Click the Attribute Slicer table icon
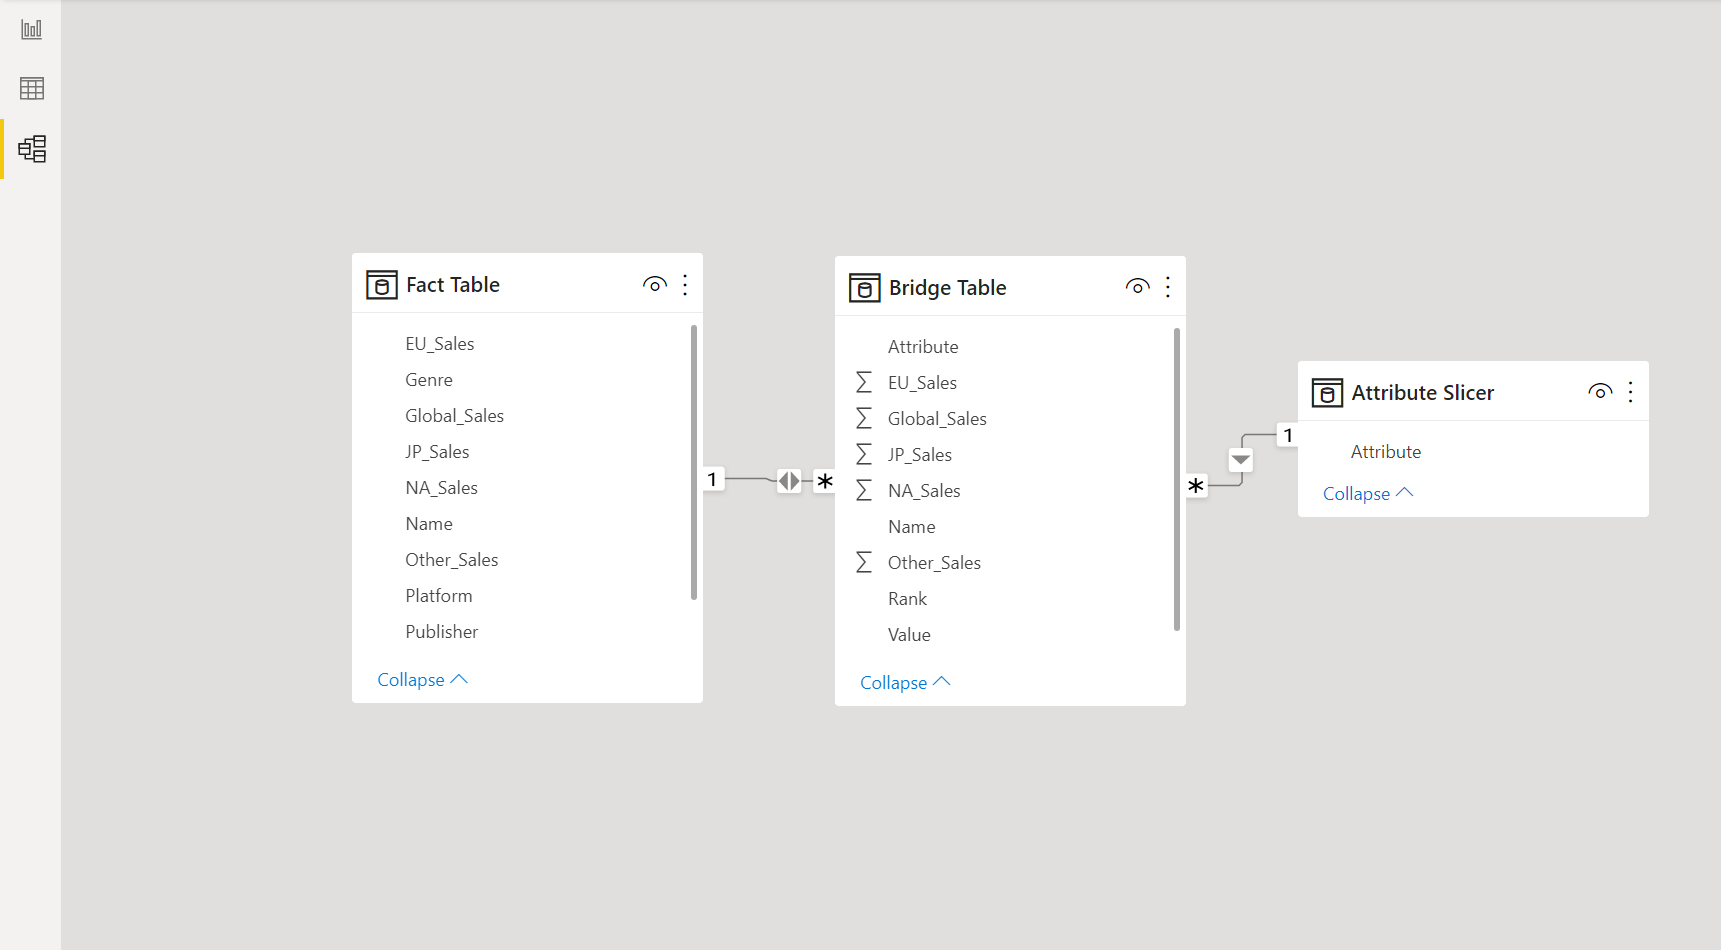 click(1327, 393)
